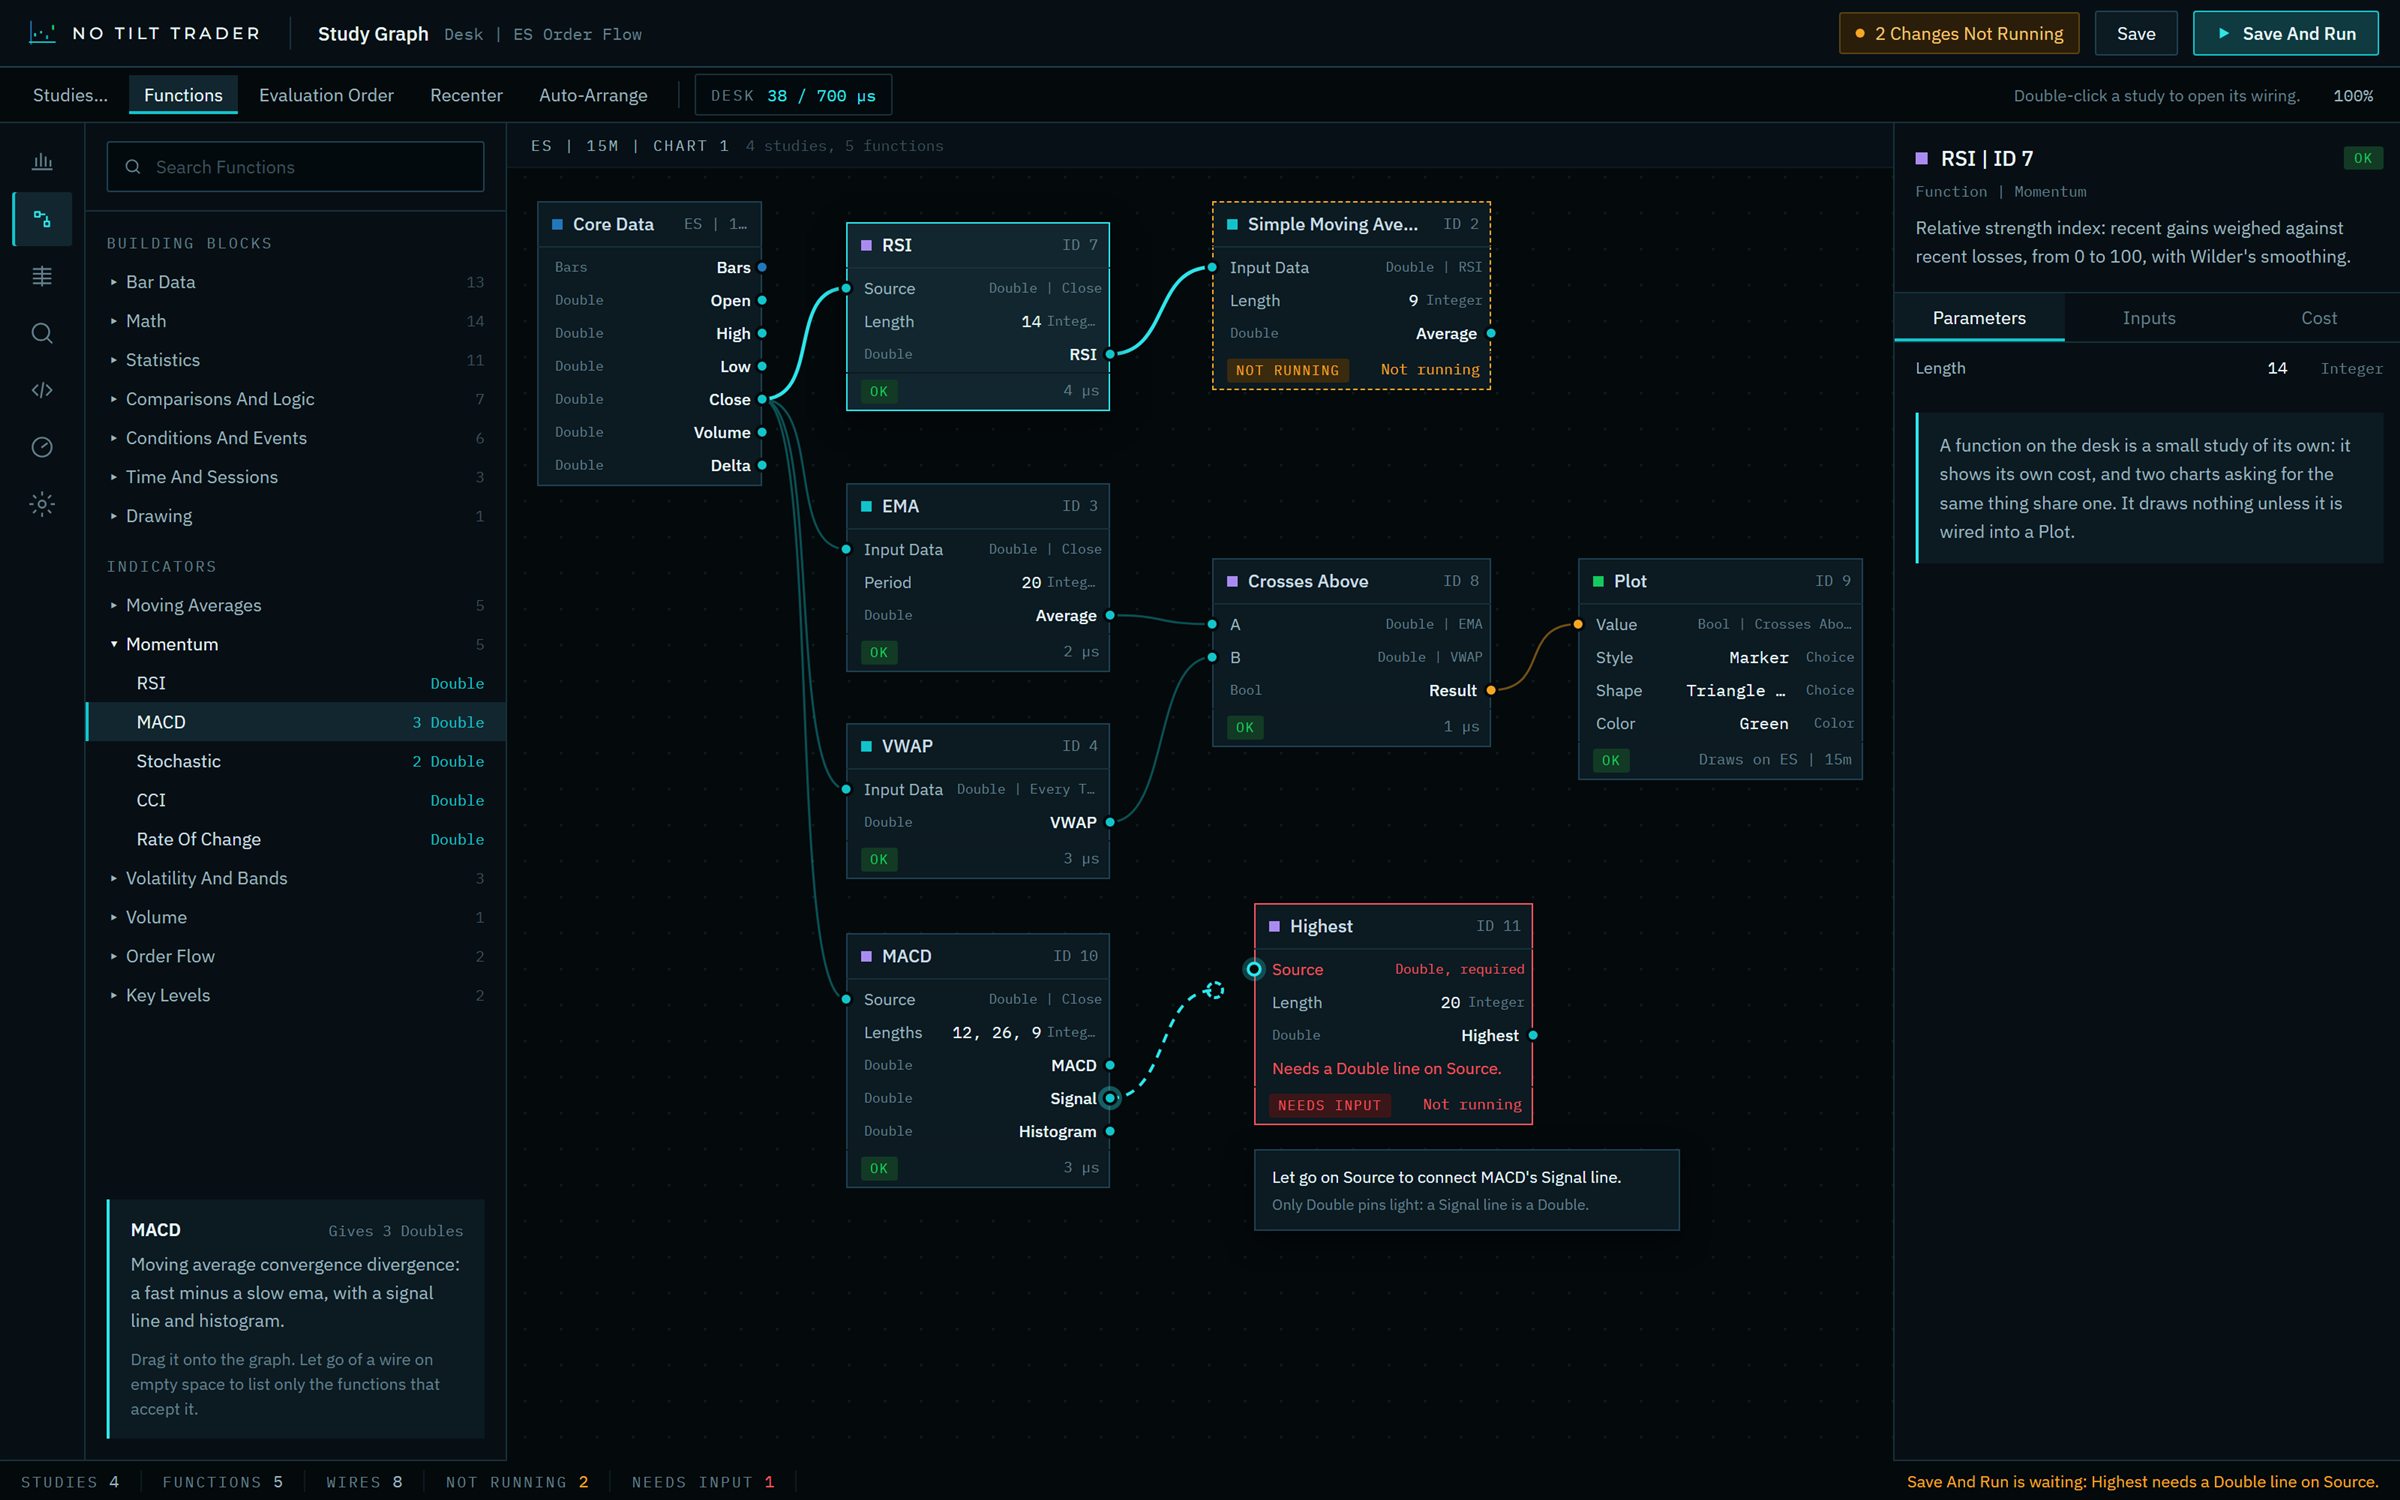Expand Volatility And Bands
The width and height of the screenshot is (2400, 1500).
[x=296, y=878]
